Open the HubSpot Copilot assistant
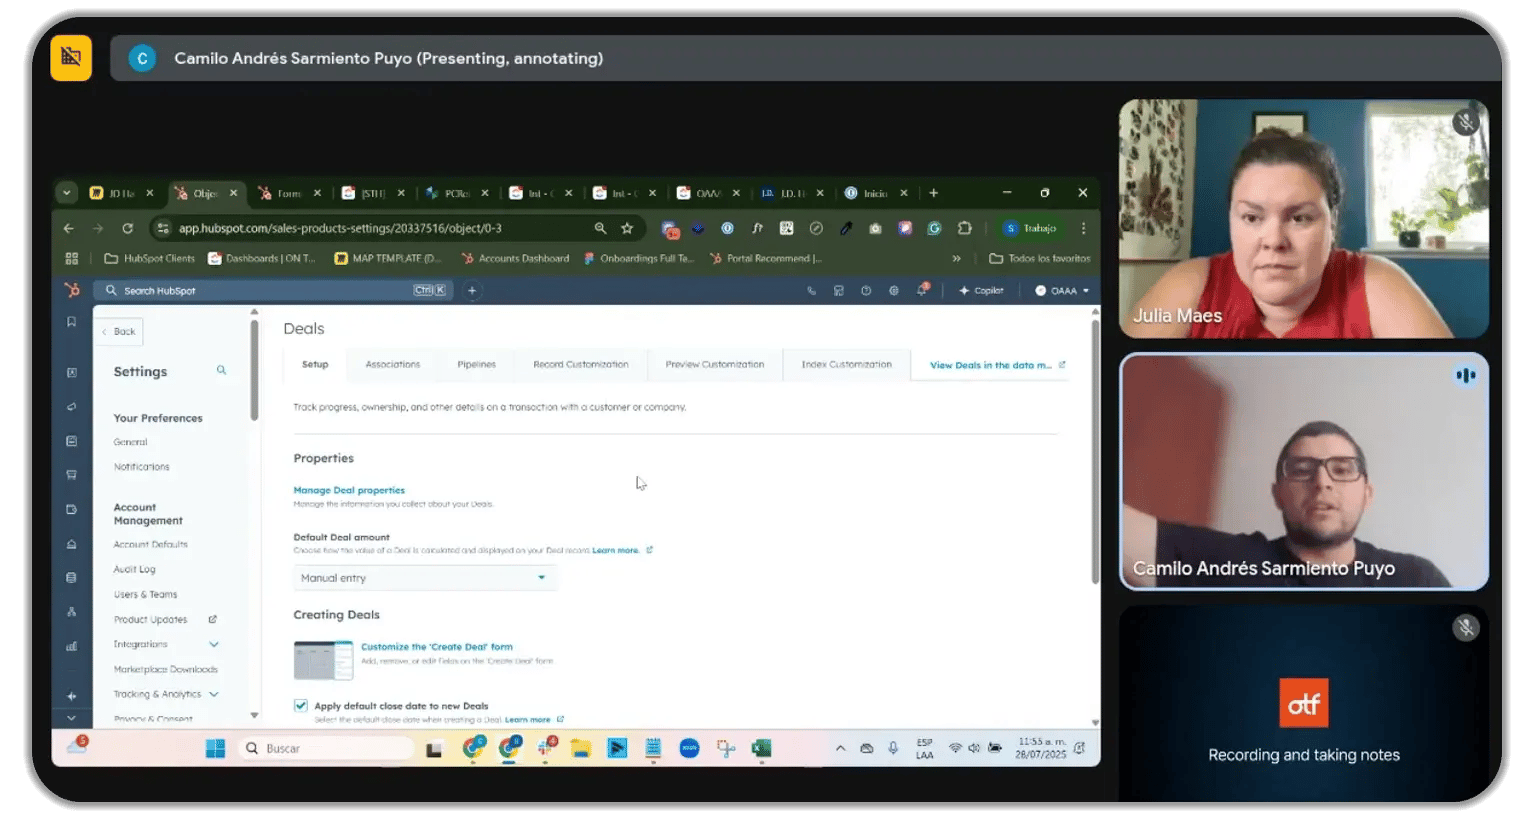 (x=982, y=290)
